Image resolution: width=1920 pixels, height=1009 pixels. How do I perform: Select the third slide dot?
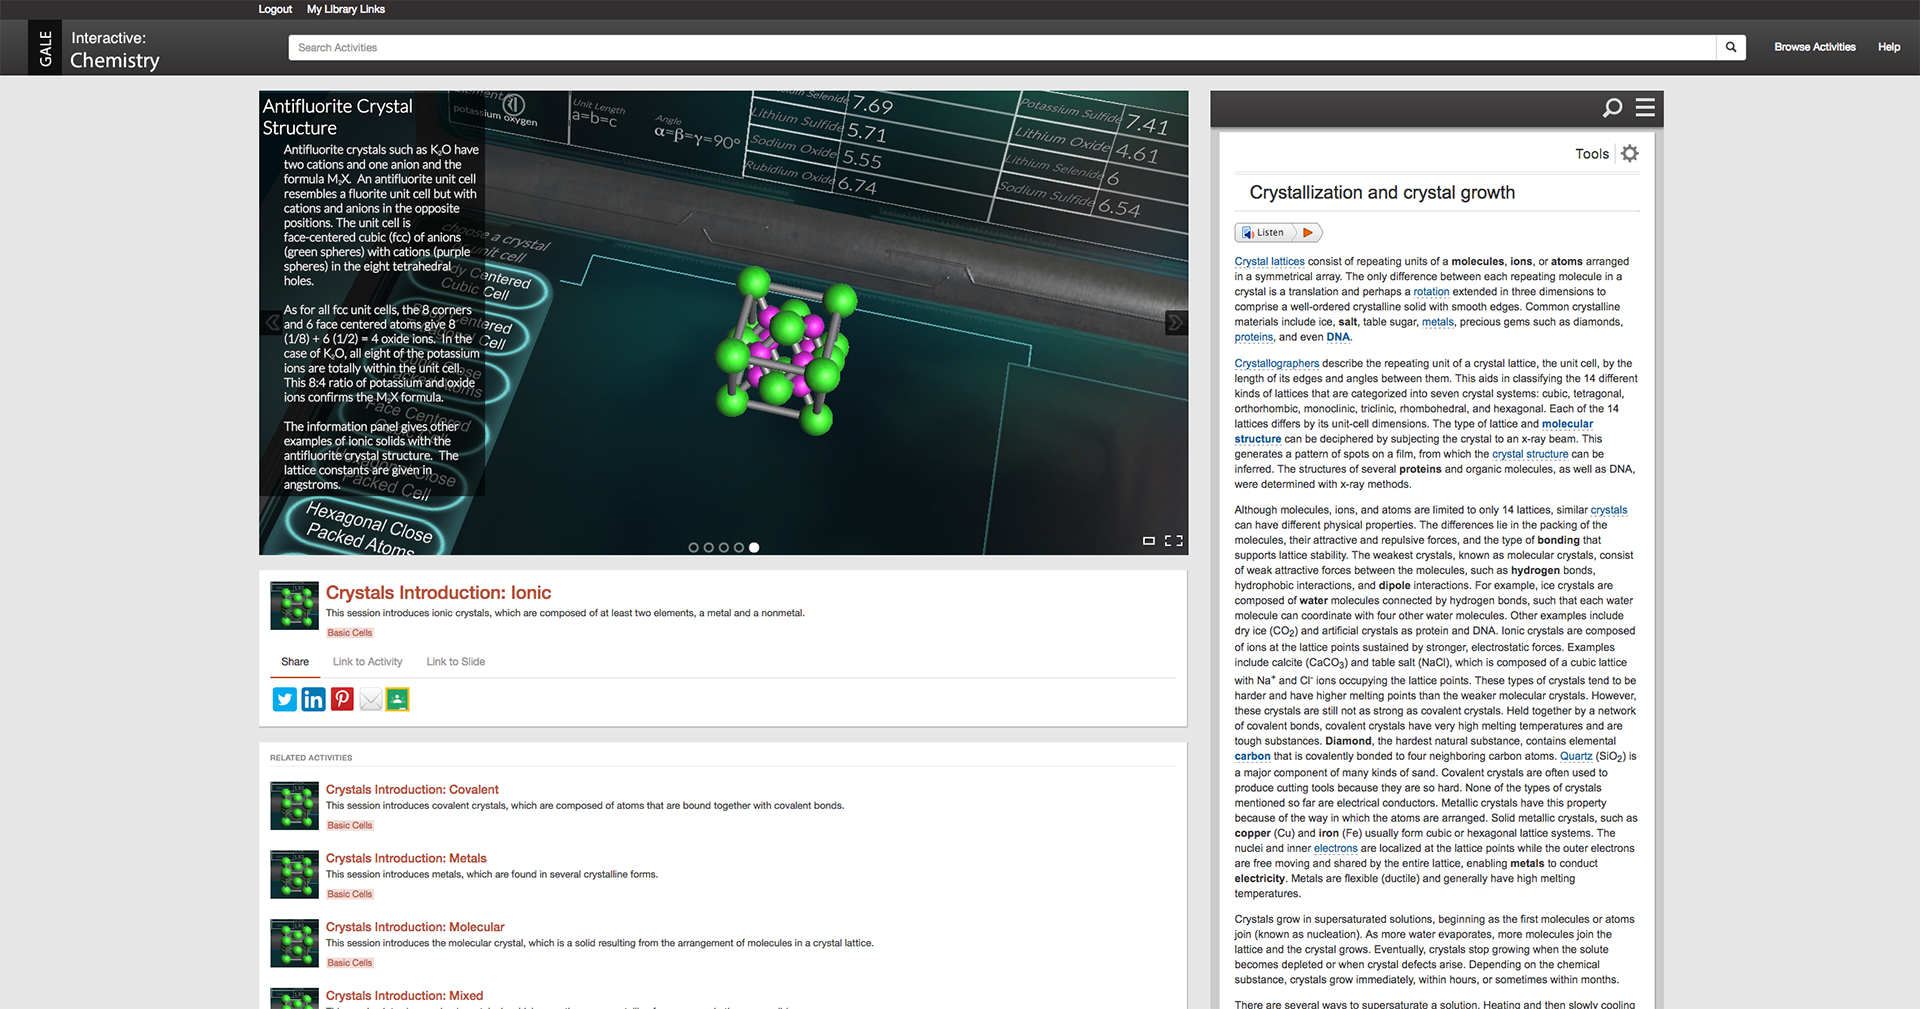[x=724, y=547]
